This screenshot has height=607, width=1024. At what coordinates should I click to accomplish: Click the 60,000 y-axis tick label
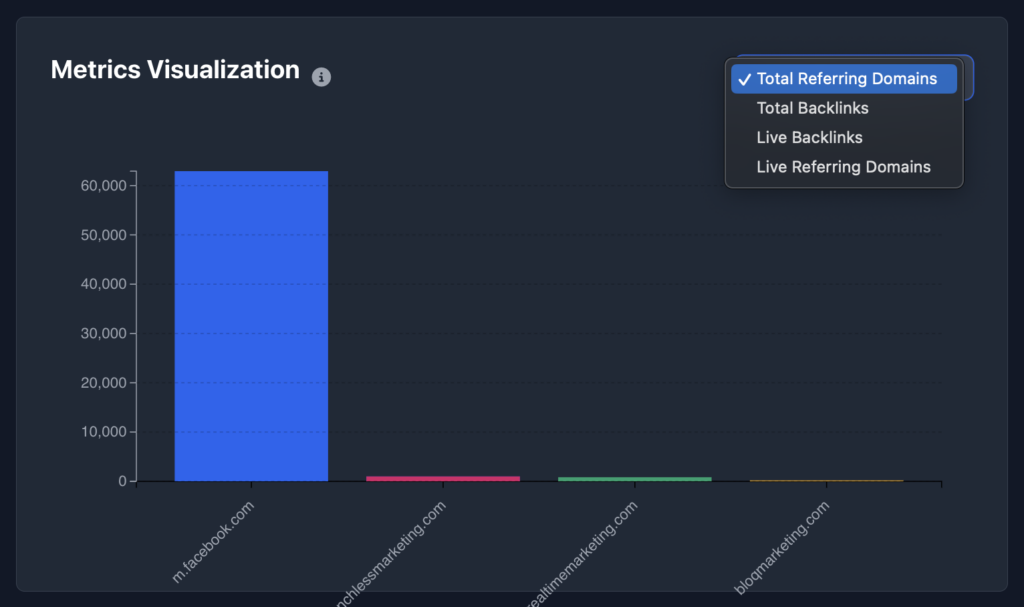pos(101,186)
